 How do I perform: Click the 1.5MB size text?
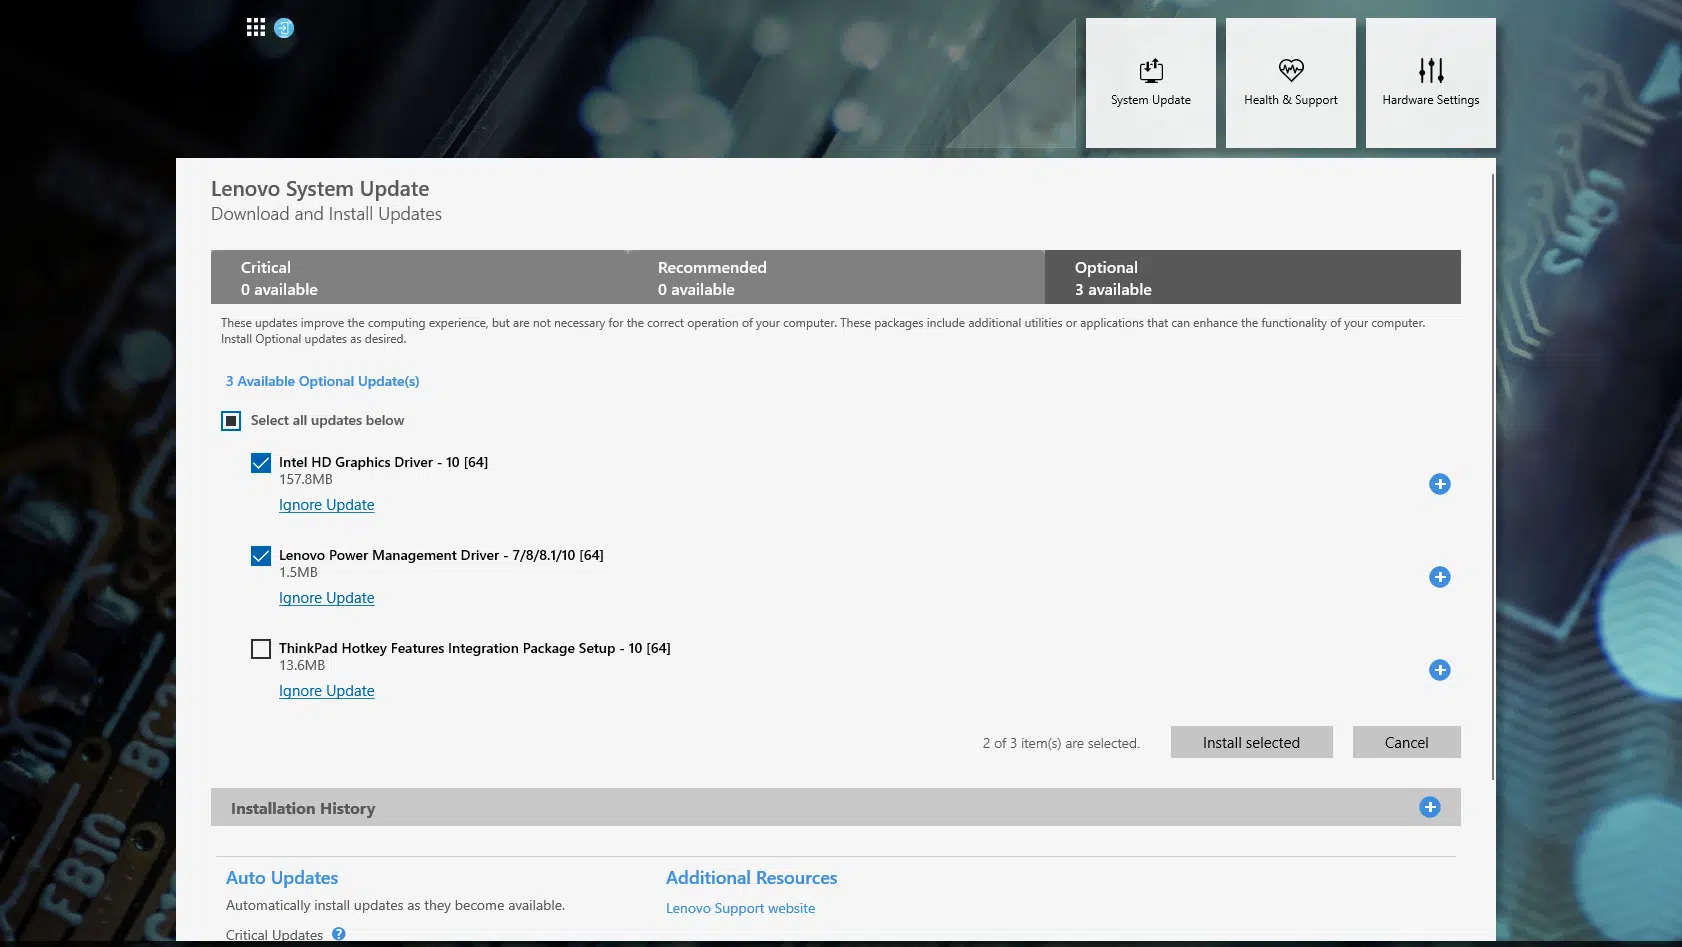pos(298,573)
